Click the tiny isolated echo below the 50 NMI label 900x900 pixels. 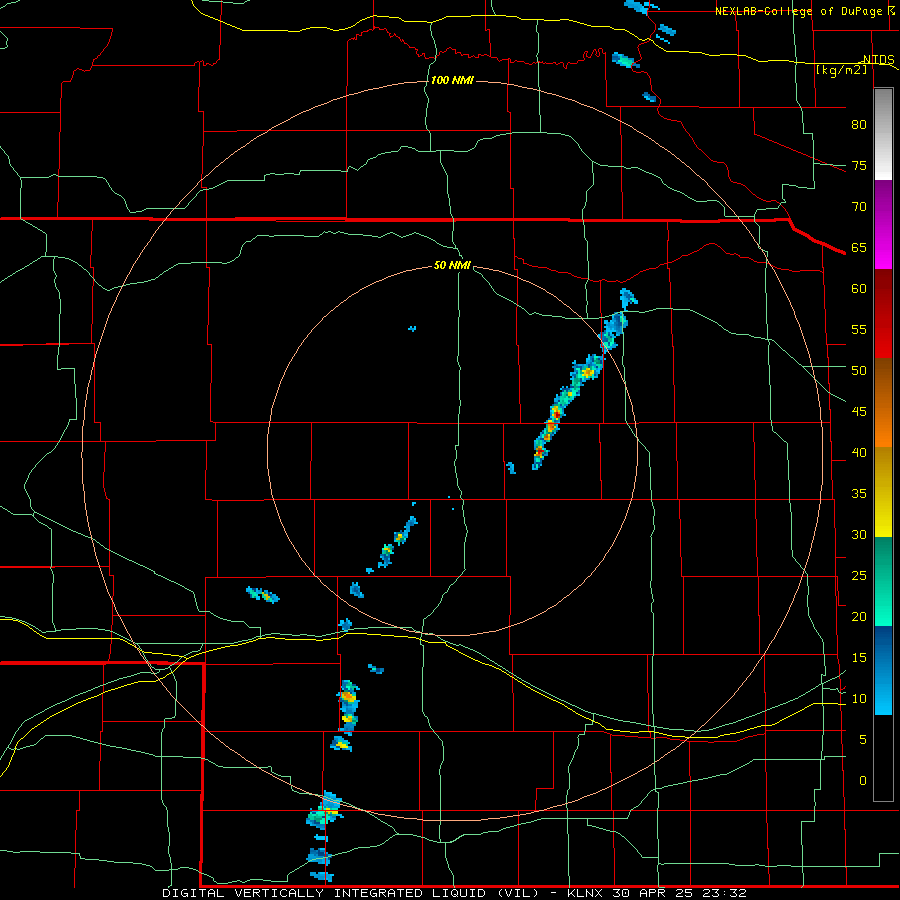pyautogui.click(x=412, y=329)
